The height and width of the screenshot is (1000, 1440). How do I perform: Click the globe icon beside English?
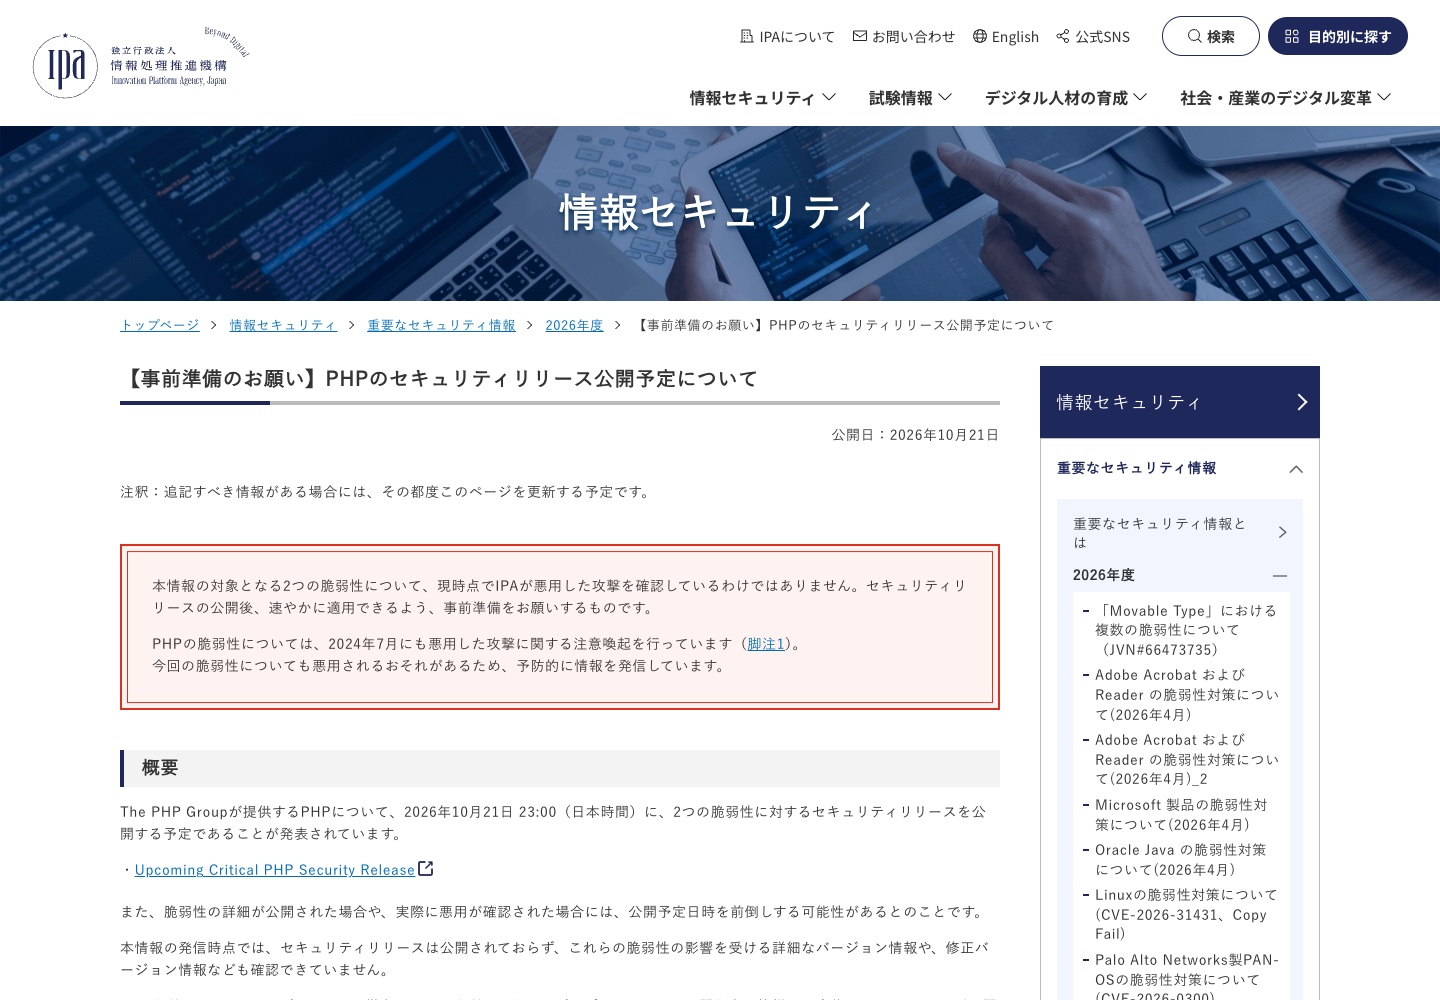coord(980,36)
